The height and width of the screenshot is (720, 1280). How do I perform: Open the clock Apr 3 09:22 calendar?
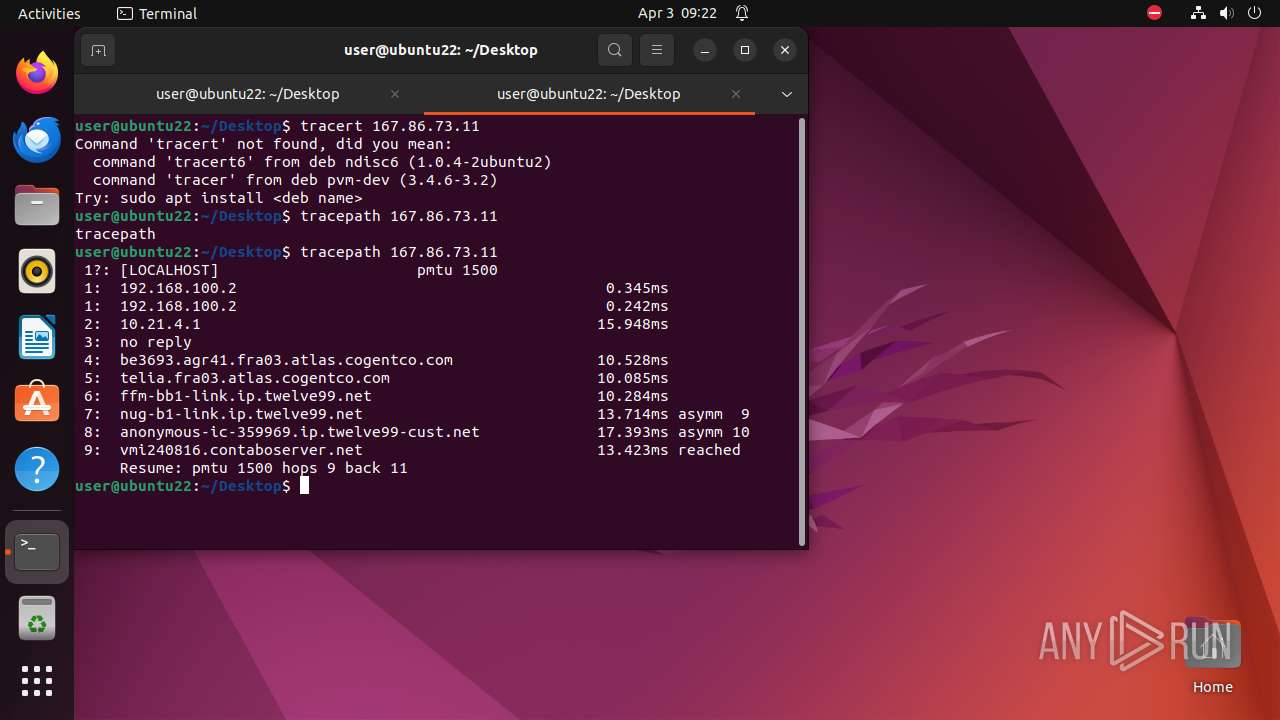tap(677, 13)
